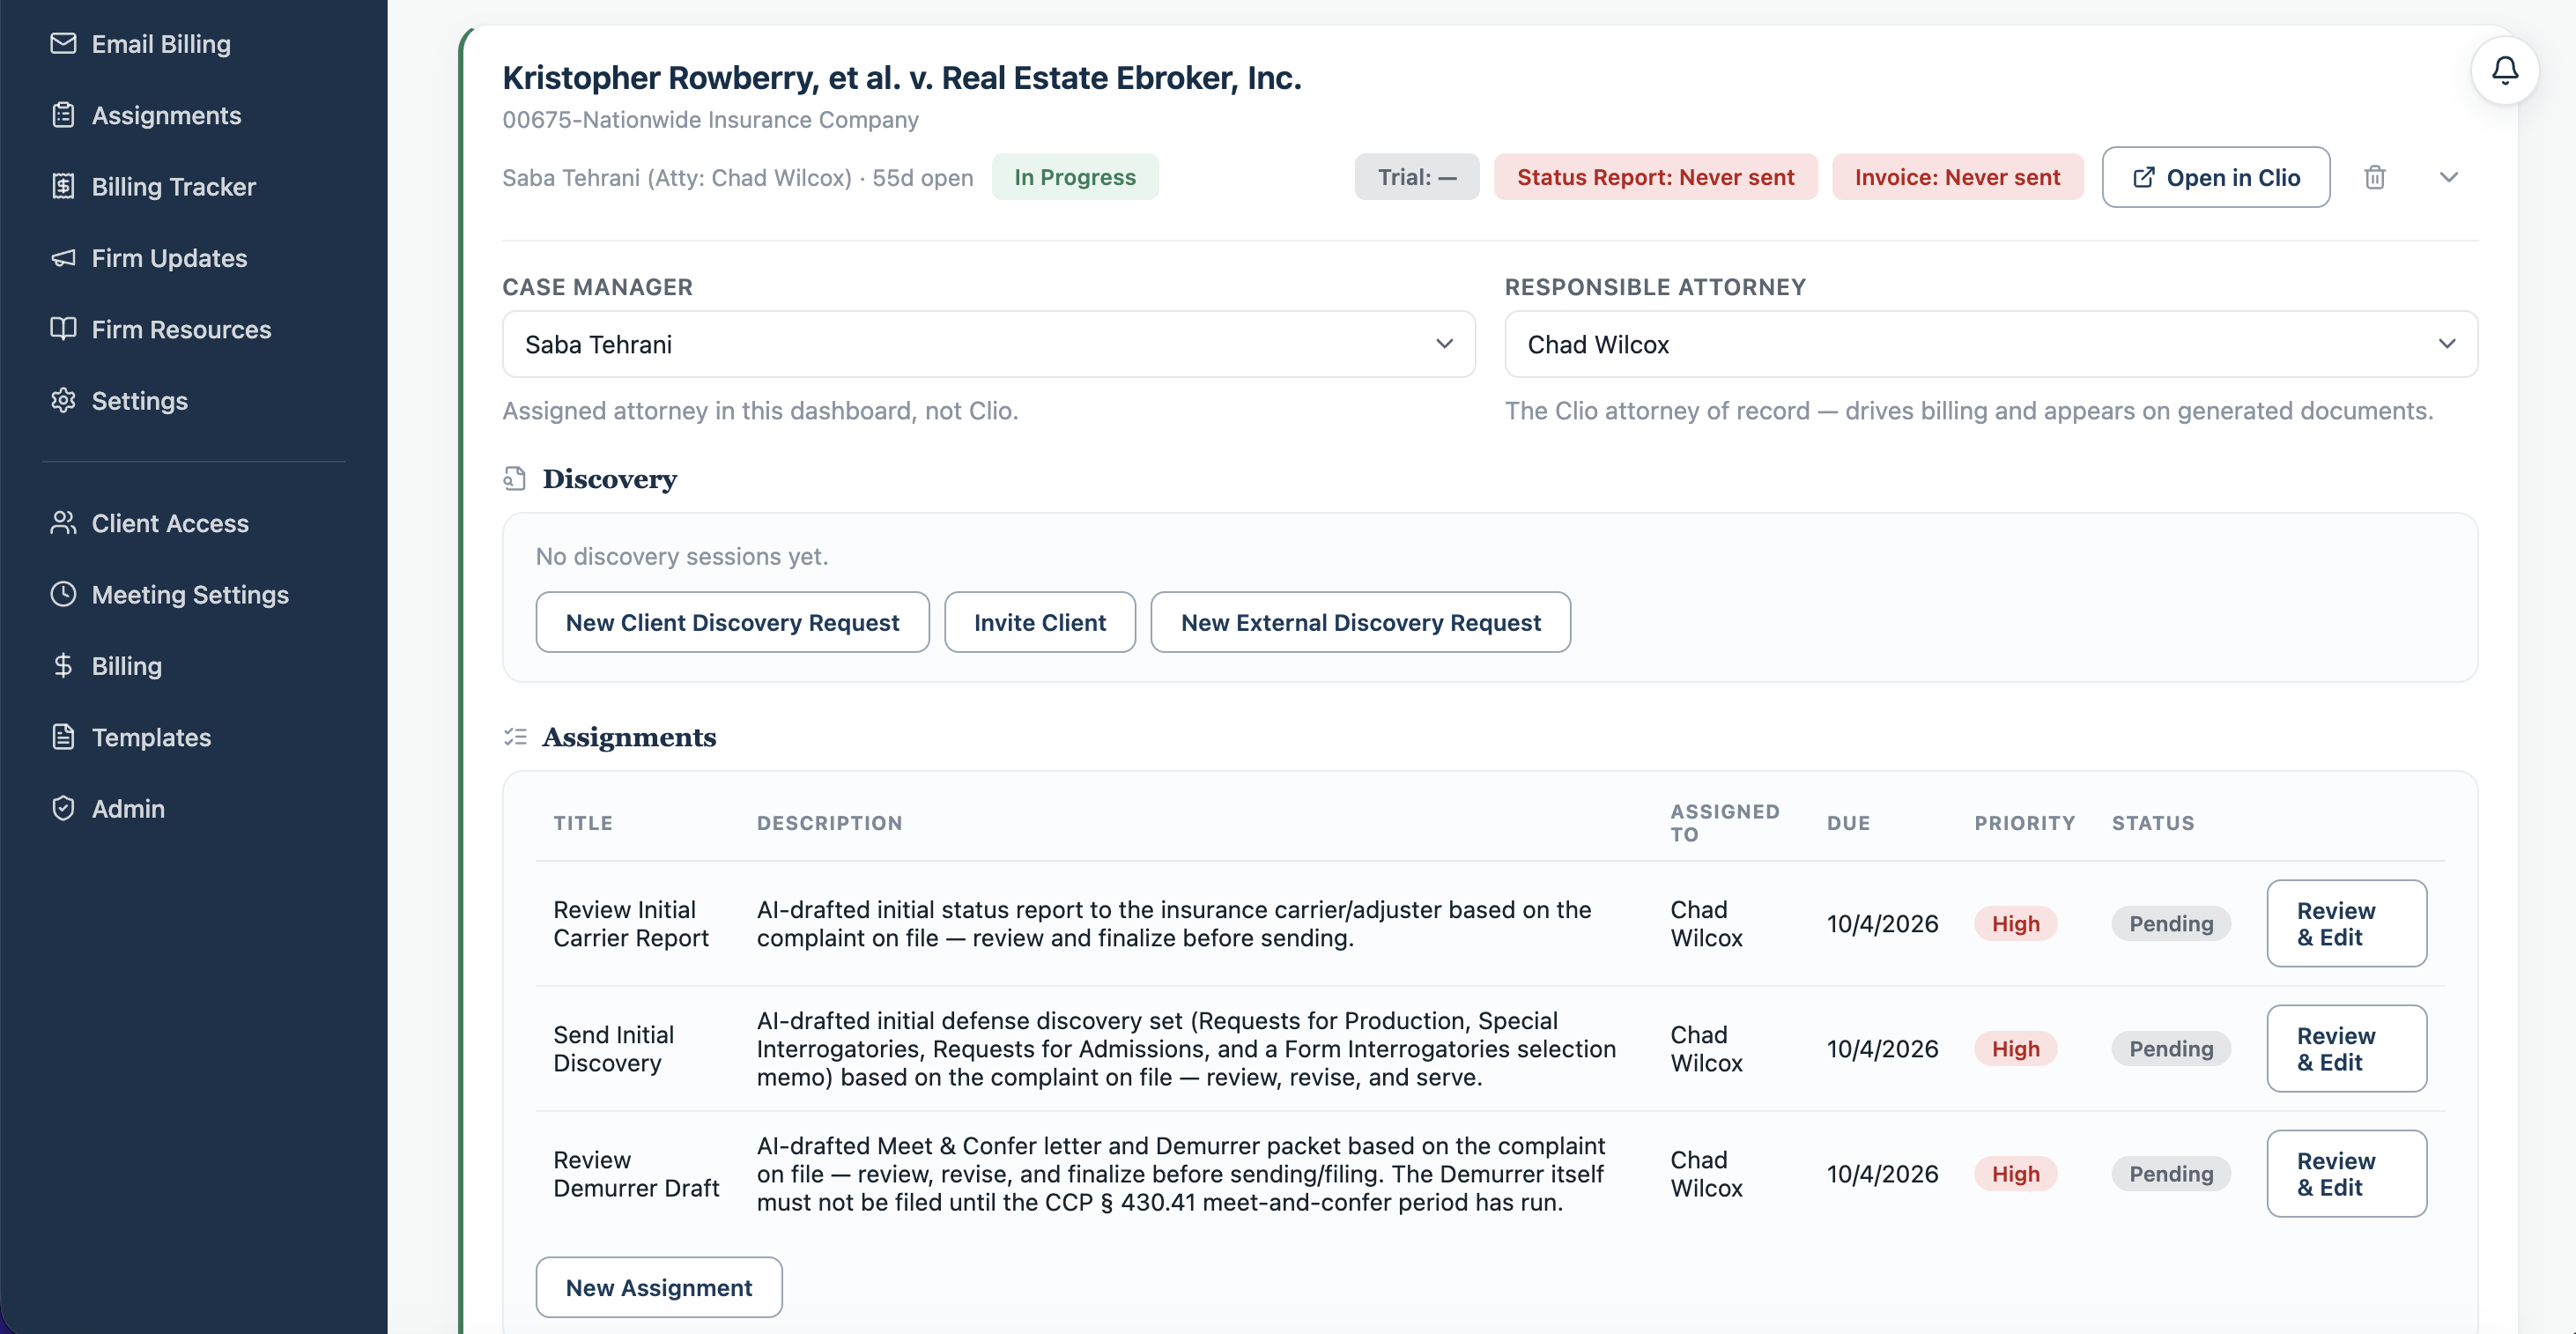The image size is (2576, 1334).
Task: Click due date 10/4/2026 in Carrier Report row
Action: pos(1882,923)
